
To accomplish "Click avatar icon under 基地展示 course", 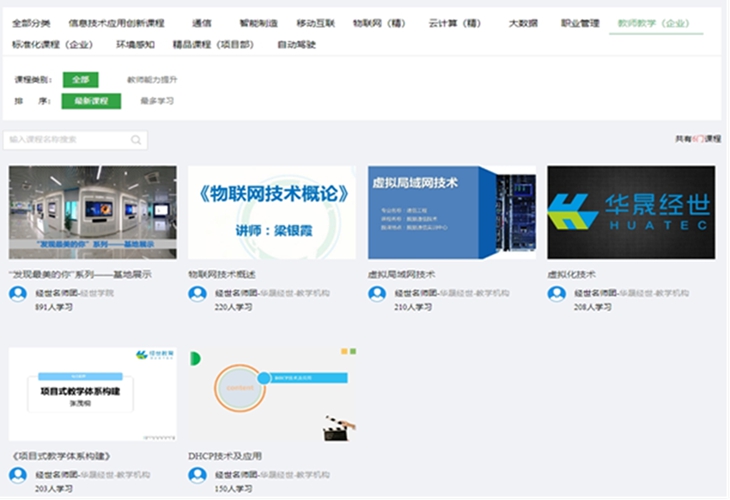I will [18, 293].
